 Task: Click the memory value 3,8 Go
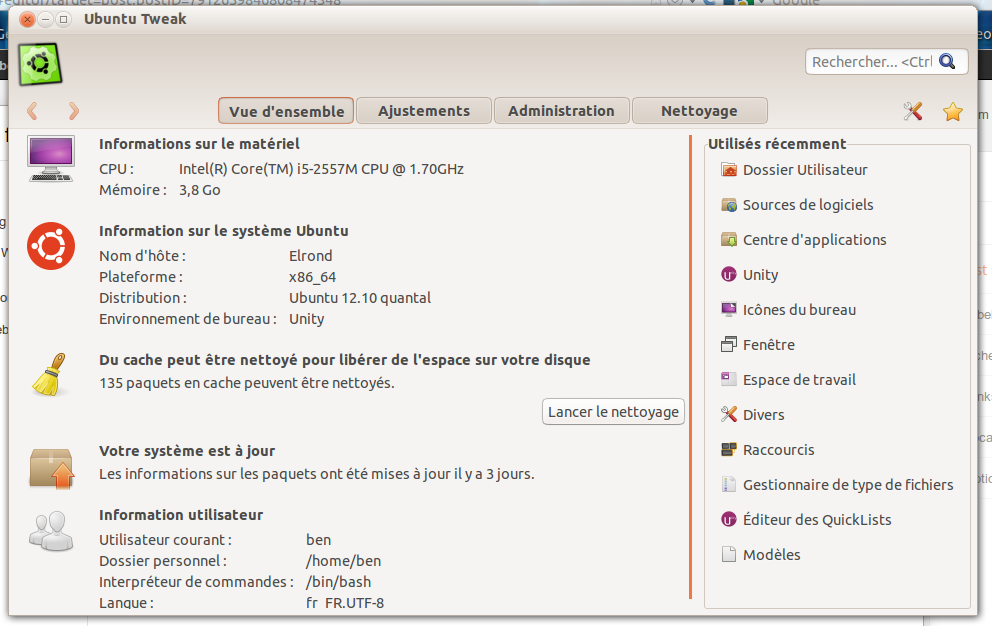[199, 190]
